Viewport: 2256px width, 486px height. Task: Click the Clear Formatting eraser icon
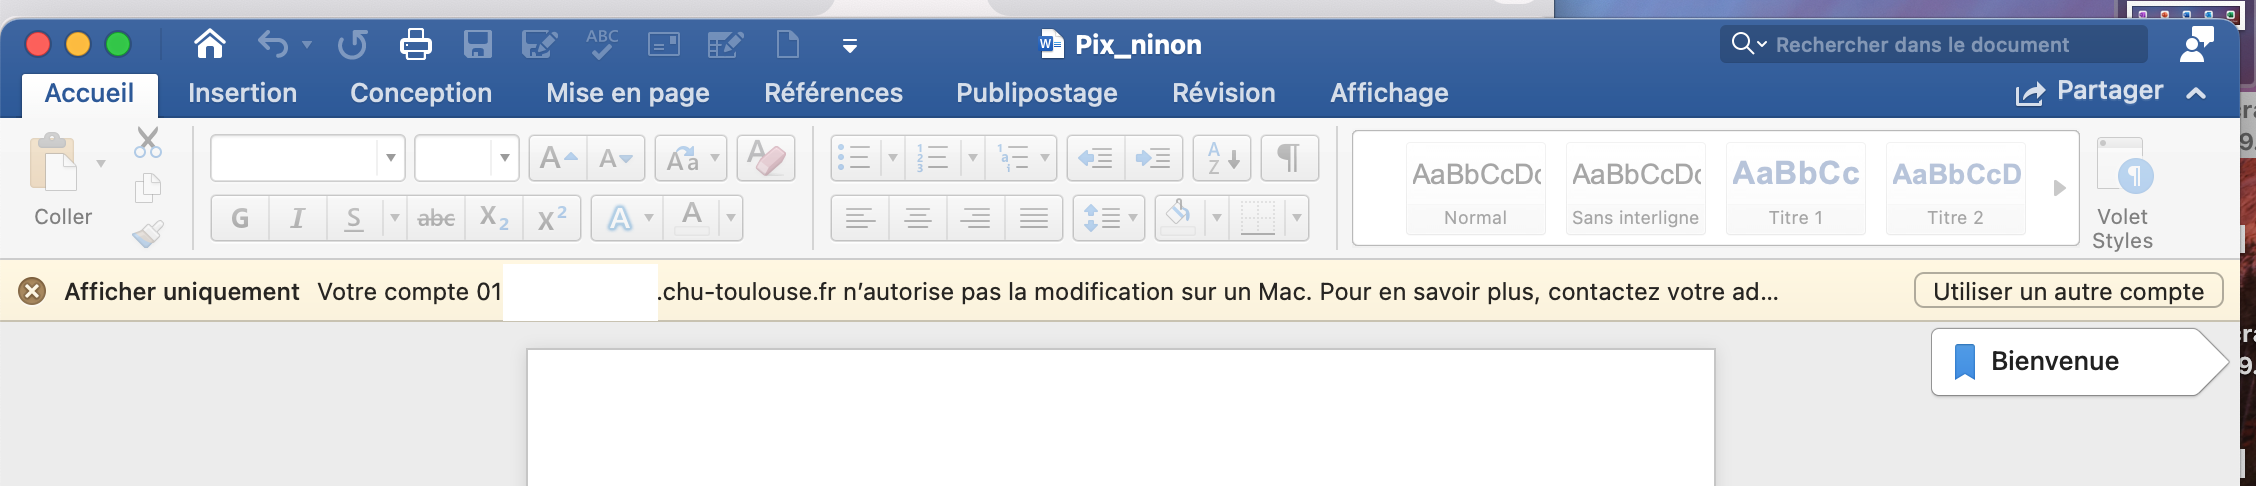[x=766, y=158]
